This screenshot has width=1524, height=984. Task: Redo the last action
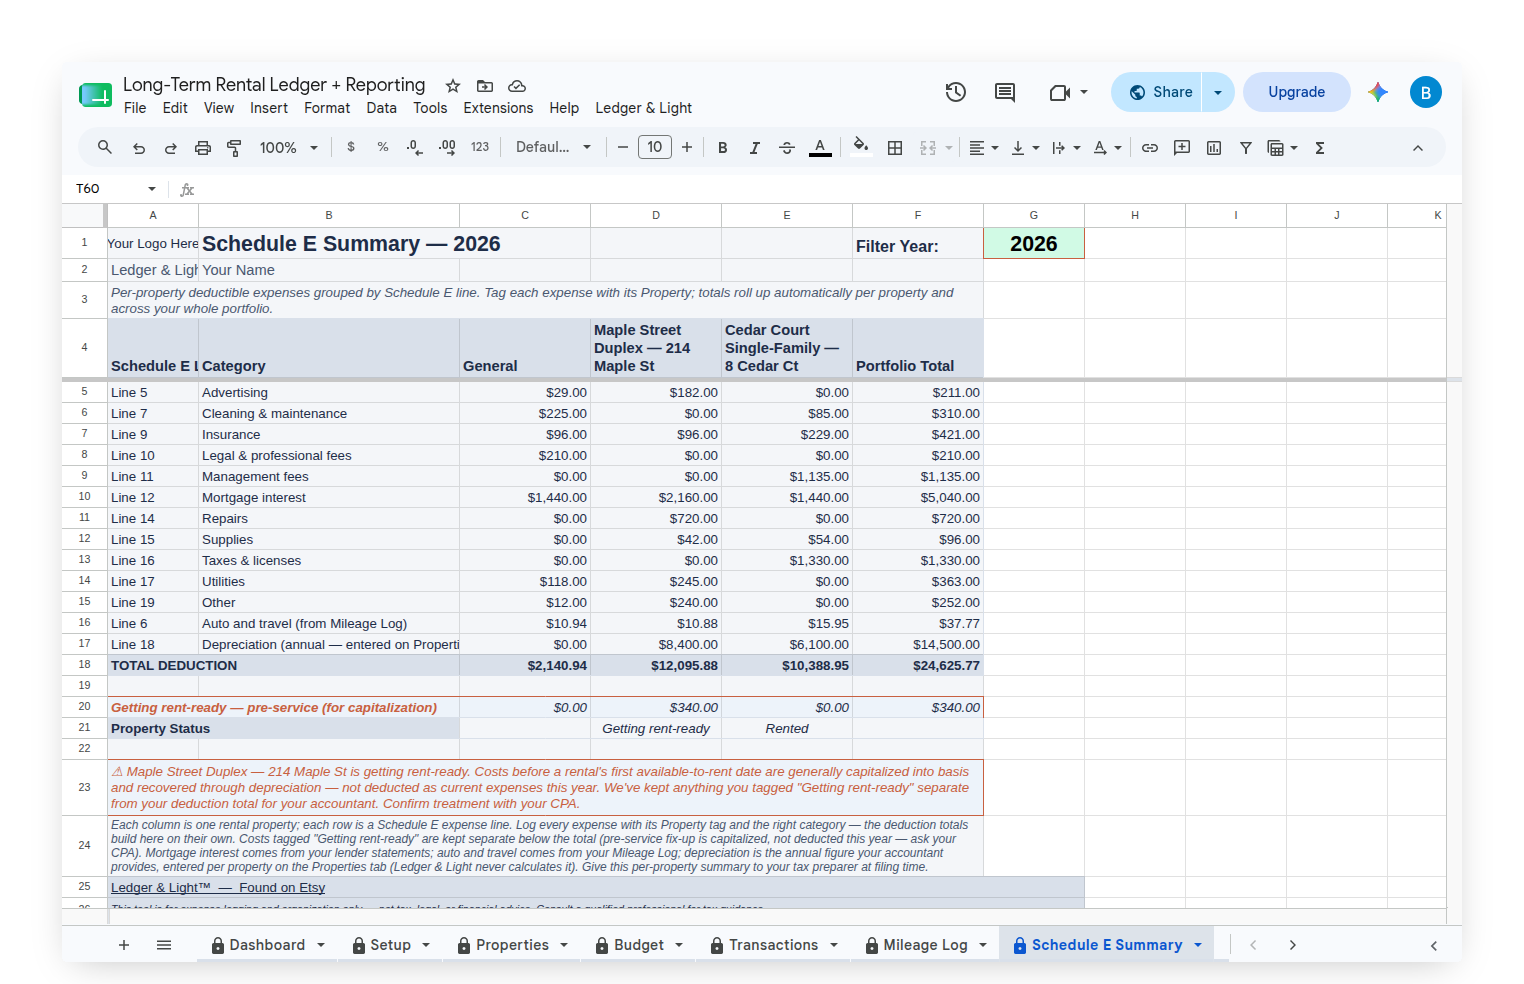pyautogui.click(x=171, y=148)
